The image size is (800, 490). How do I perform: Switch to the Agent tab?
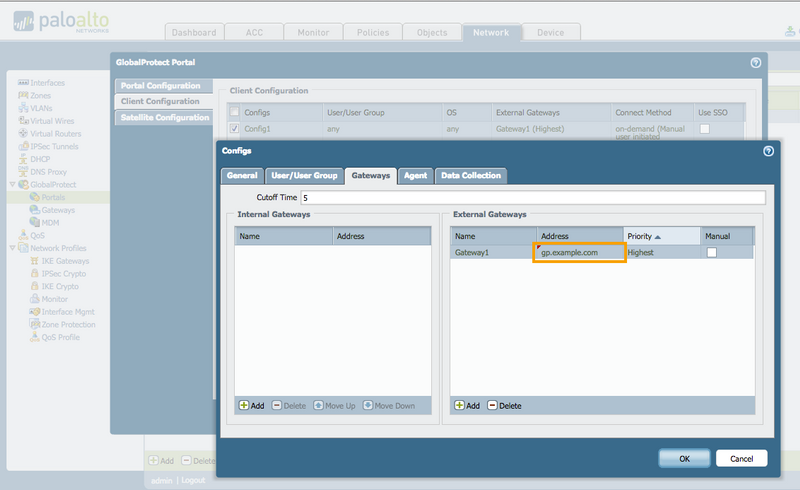414,175
